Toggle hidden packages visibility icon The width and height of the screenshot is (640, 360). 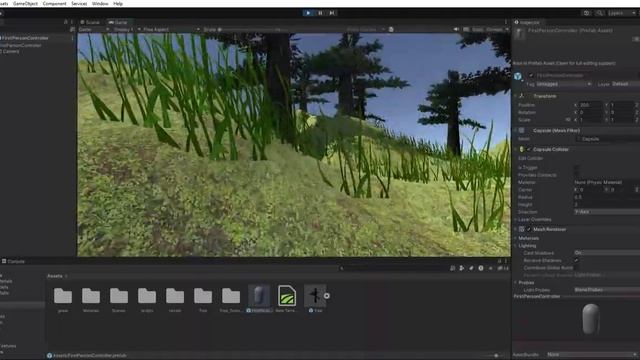(x=503, y=268)
